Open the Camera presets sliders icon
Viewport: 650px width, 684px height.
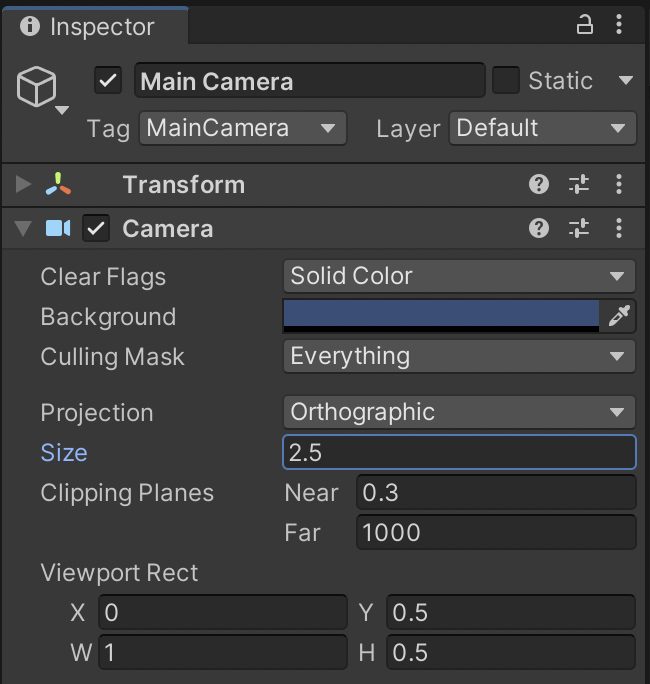(579, 229)
